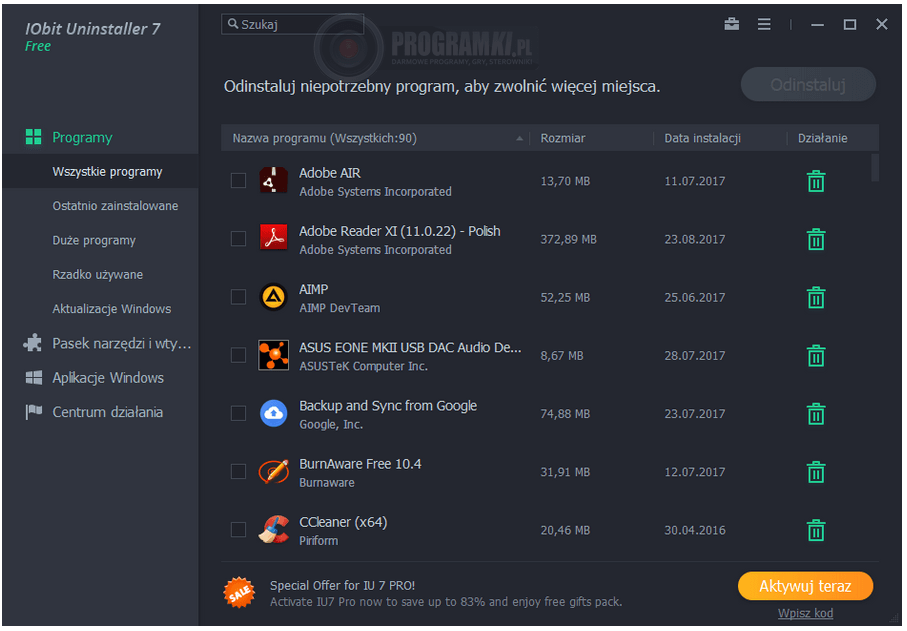
Task: Open Ostatnio zainstalowane list
Action: (x=115, y=206)
